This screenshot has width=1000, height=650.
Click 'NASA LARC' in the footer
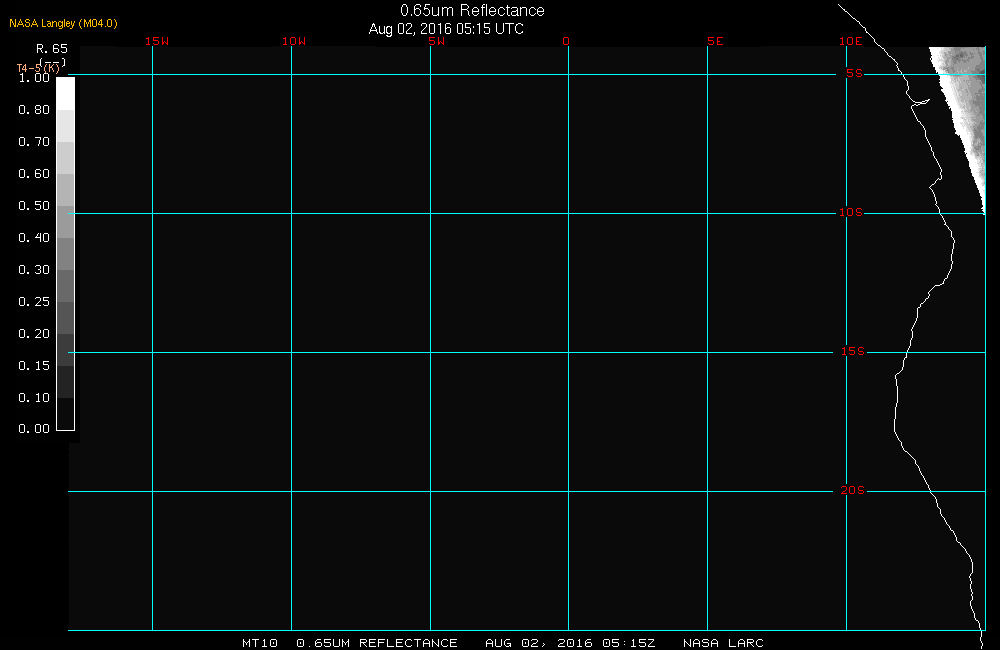723,643
